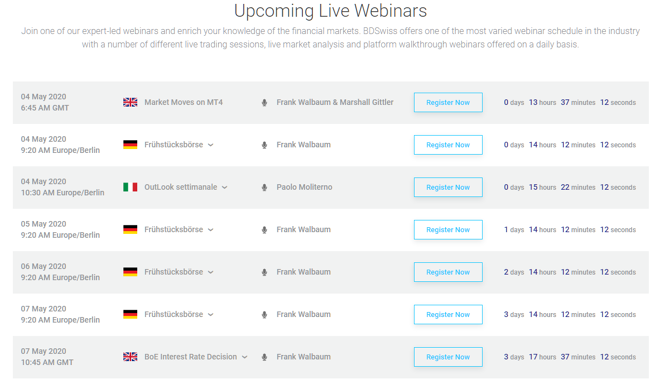Click the UK flag beside Market Moves on MT4
The image size is (660, 384).
pos(130,102)
